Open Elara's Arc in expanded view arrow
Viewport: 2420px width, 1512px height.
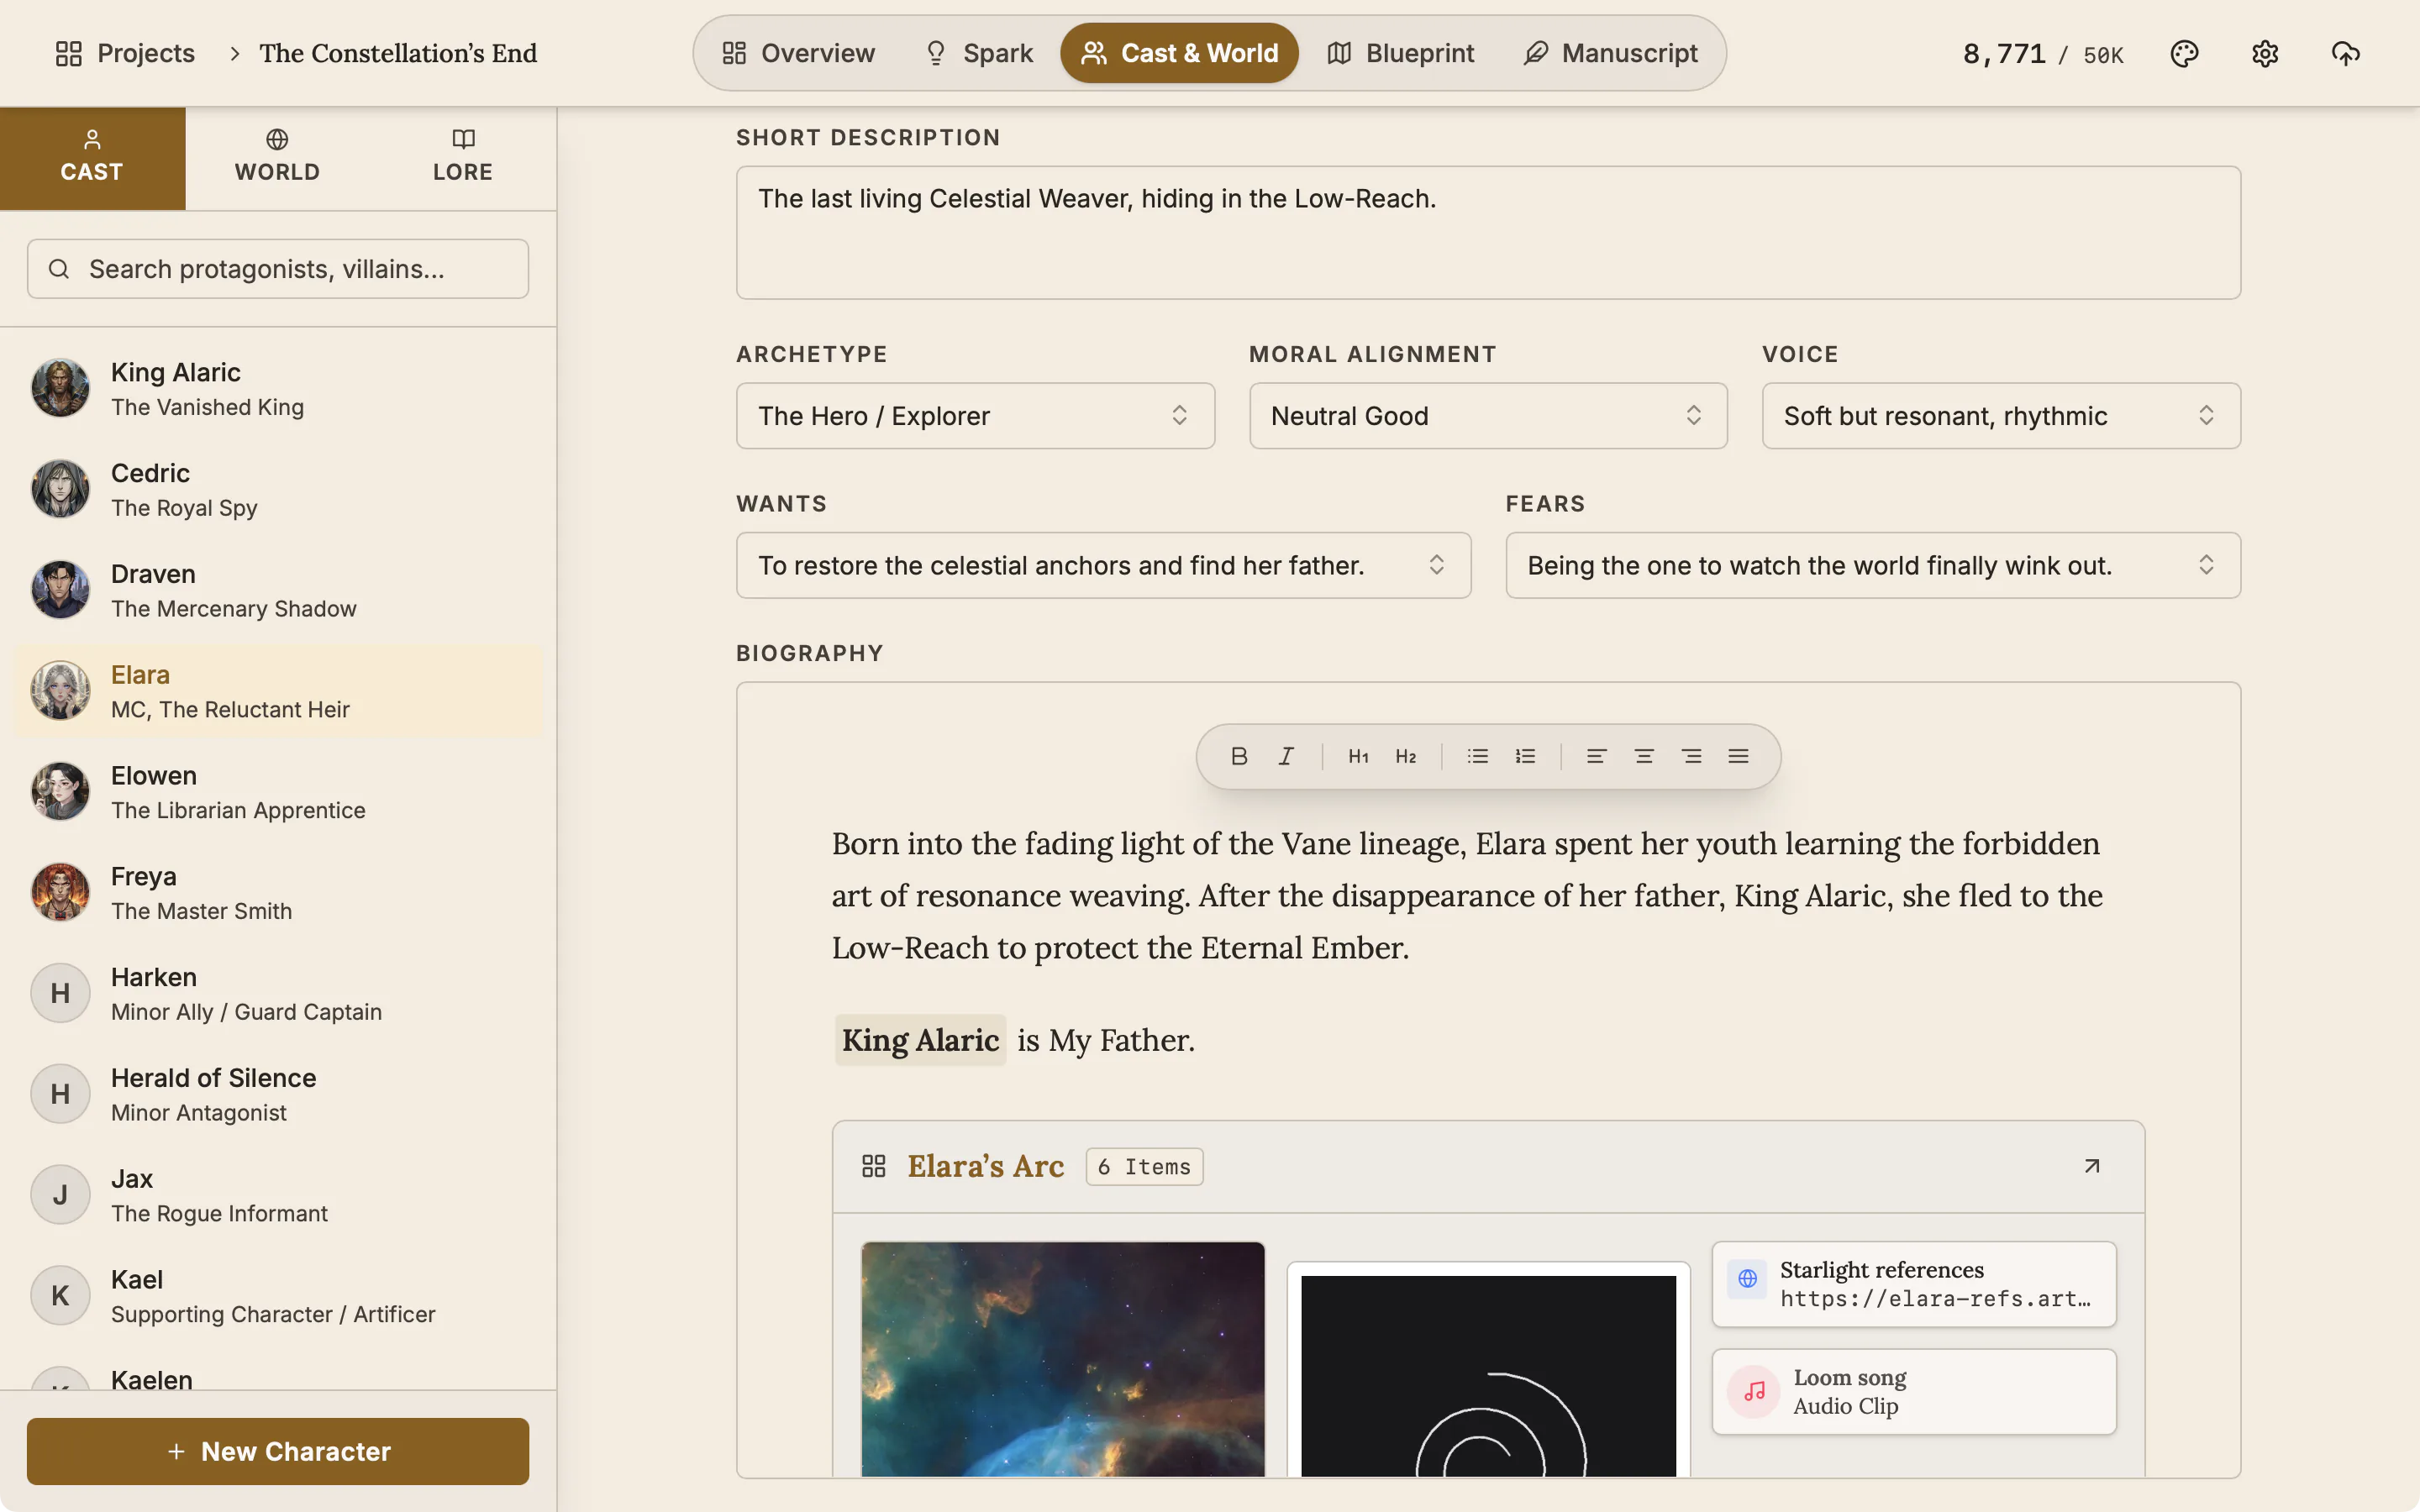point(2092,1166)
